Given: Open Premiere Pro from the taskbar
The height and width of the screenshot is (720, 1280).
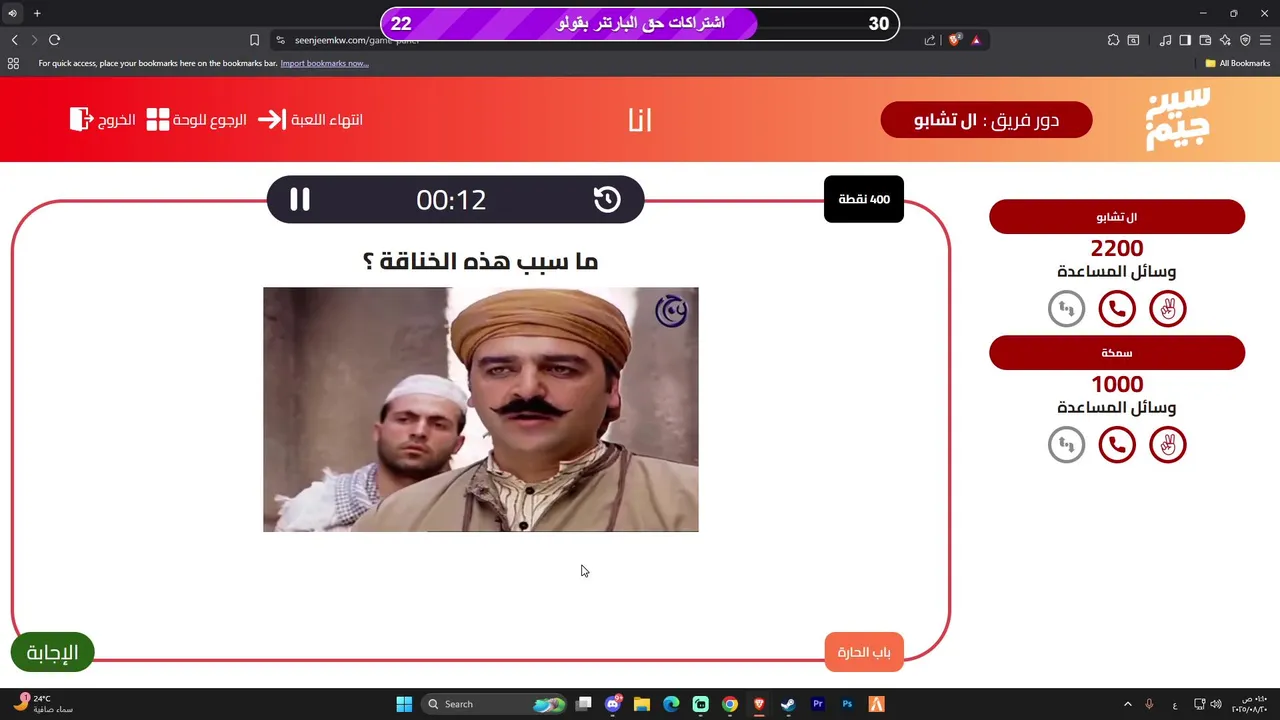Looking at the screenshot, I should 818,704.
